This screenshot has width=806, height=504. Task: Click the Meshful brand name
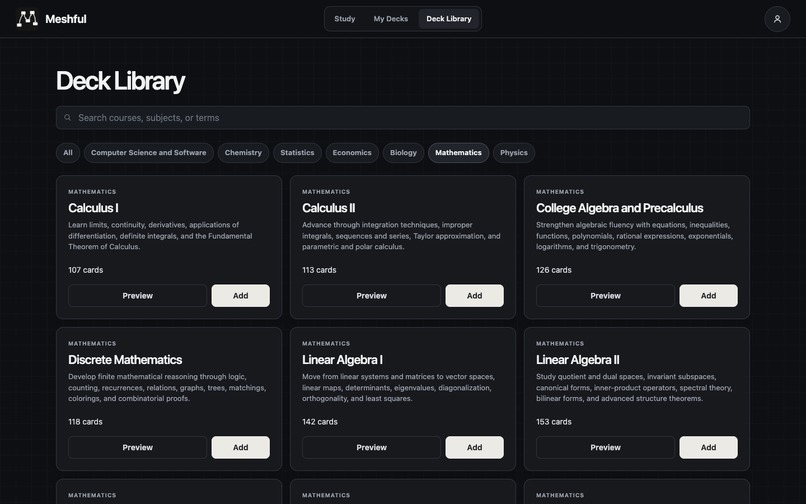(66, 19)
